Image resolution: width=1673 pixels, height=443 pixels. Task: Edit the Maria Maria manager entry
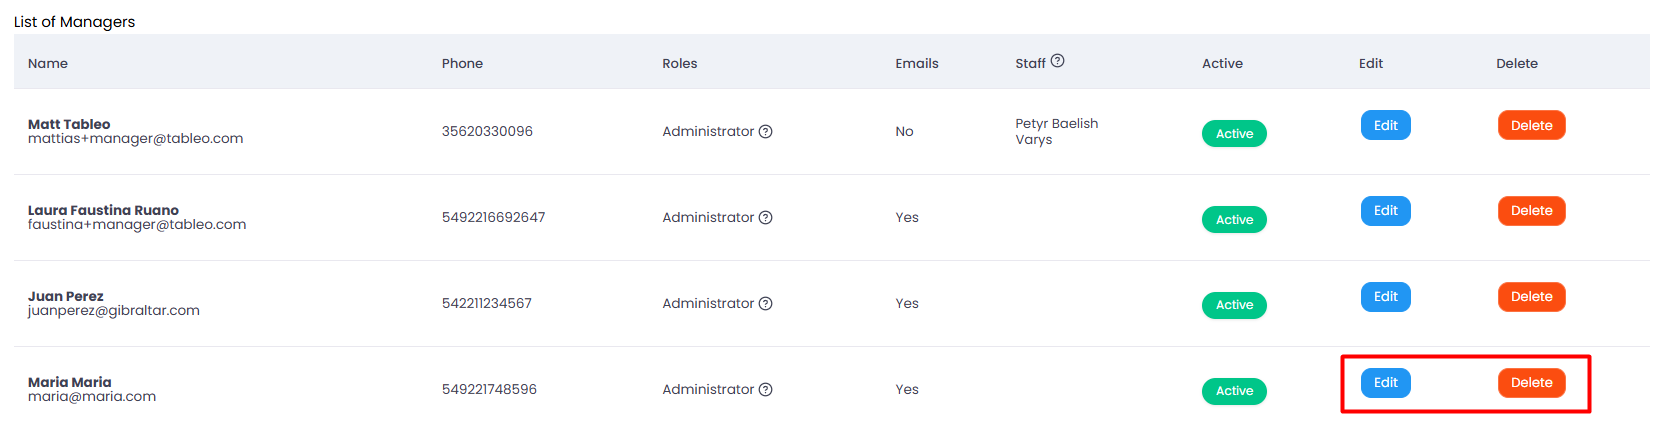click(x=1386, y=383)
